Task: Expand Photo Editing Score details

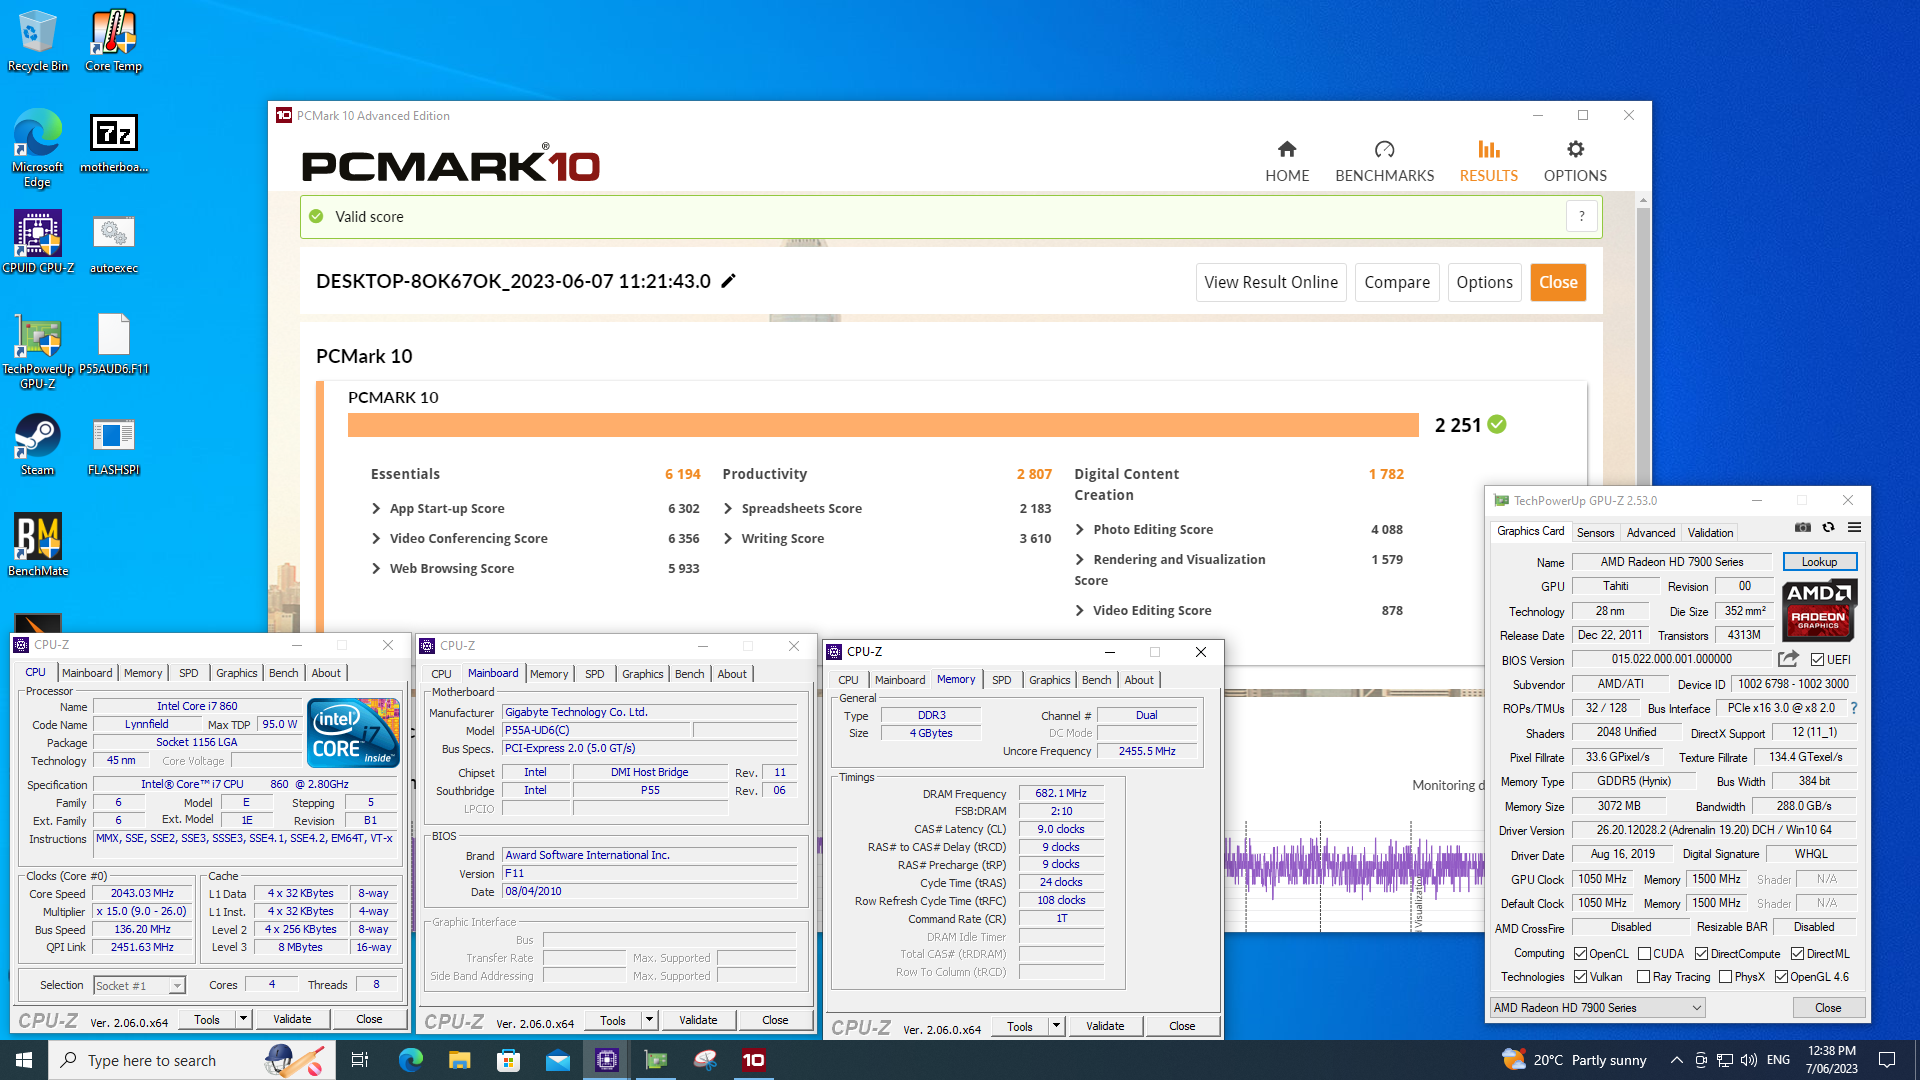Action: click(1080, 530)
